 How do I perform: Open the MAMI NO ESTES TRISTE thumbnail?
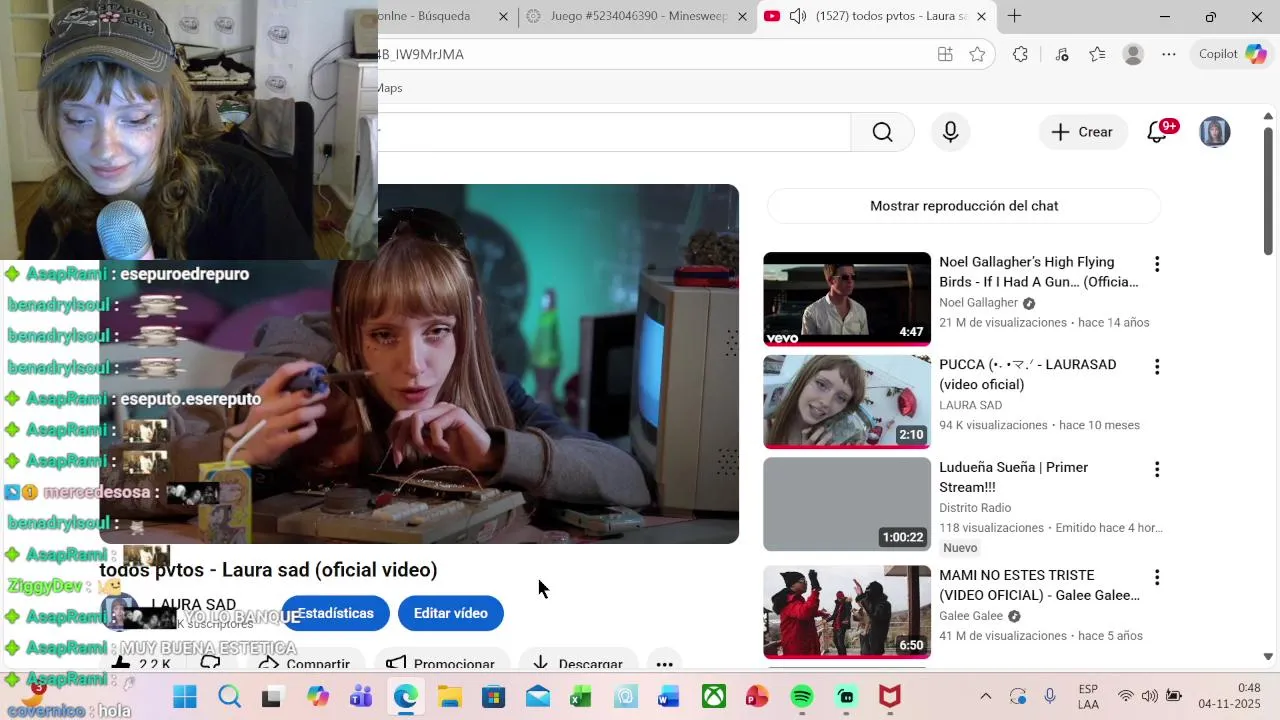click(x=847, y=612)
